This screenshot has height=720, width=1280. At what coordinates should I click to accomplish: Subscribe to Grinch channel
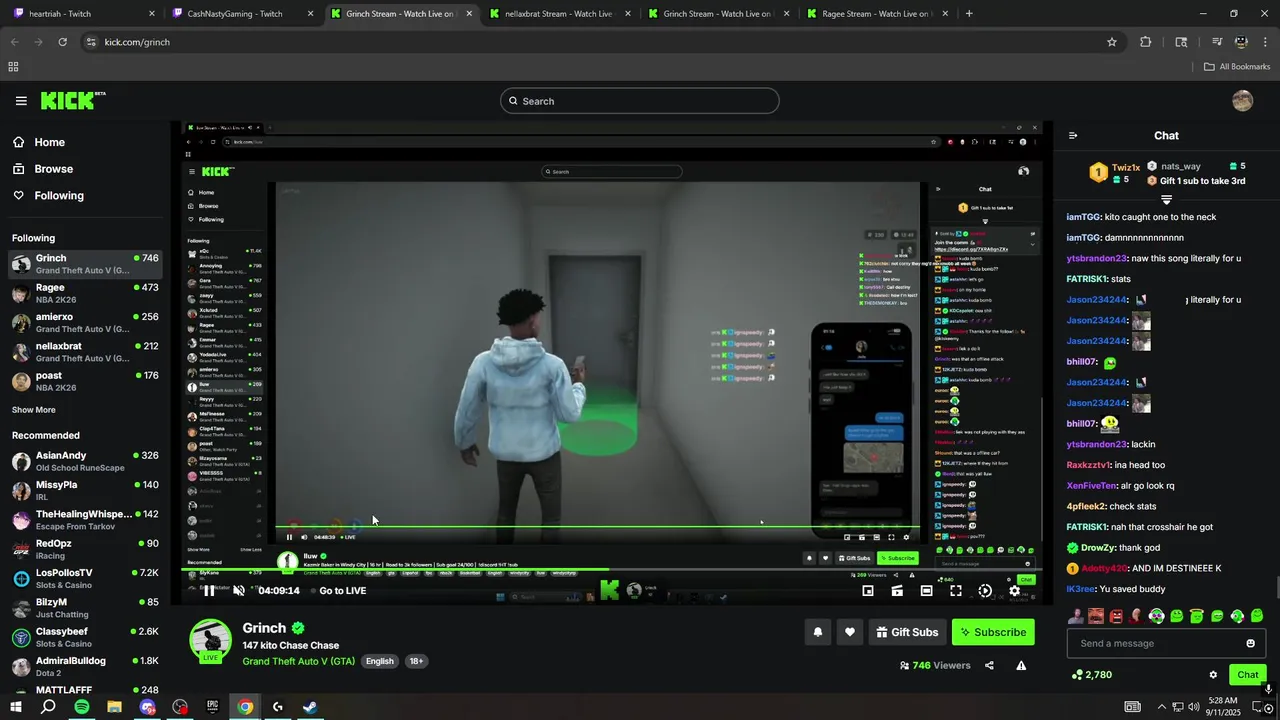pos(993,632)
